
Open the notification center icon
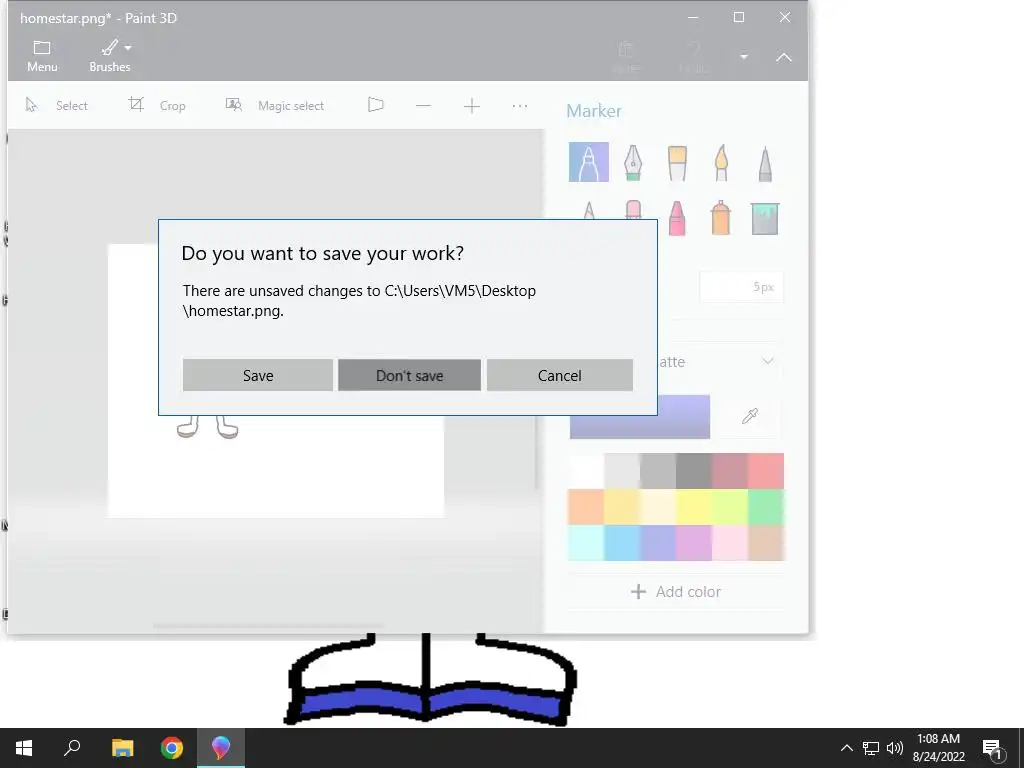(x=993, y=748)
